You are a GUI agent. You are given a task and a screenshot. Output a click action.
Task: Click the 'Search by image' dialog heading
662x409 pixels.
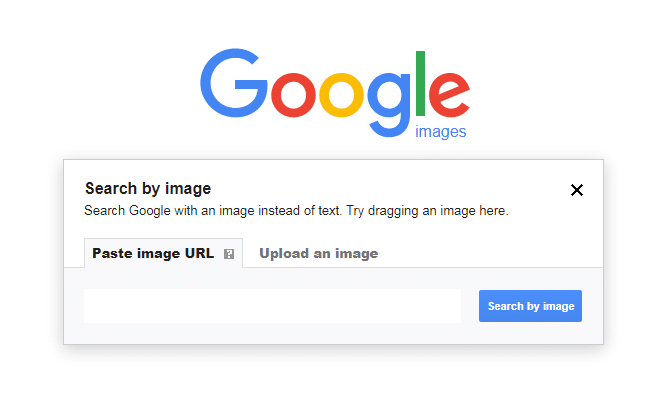[148, 188]
